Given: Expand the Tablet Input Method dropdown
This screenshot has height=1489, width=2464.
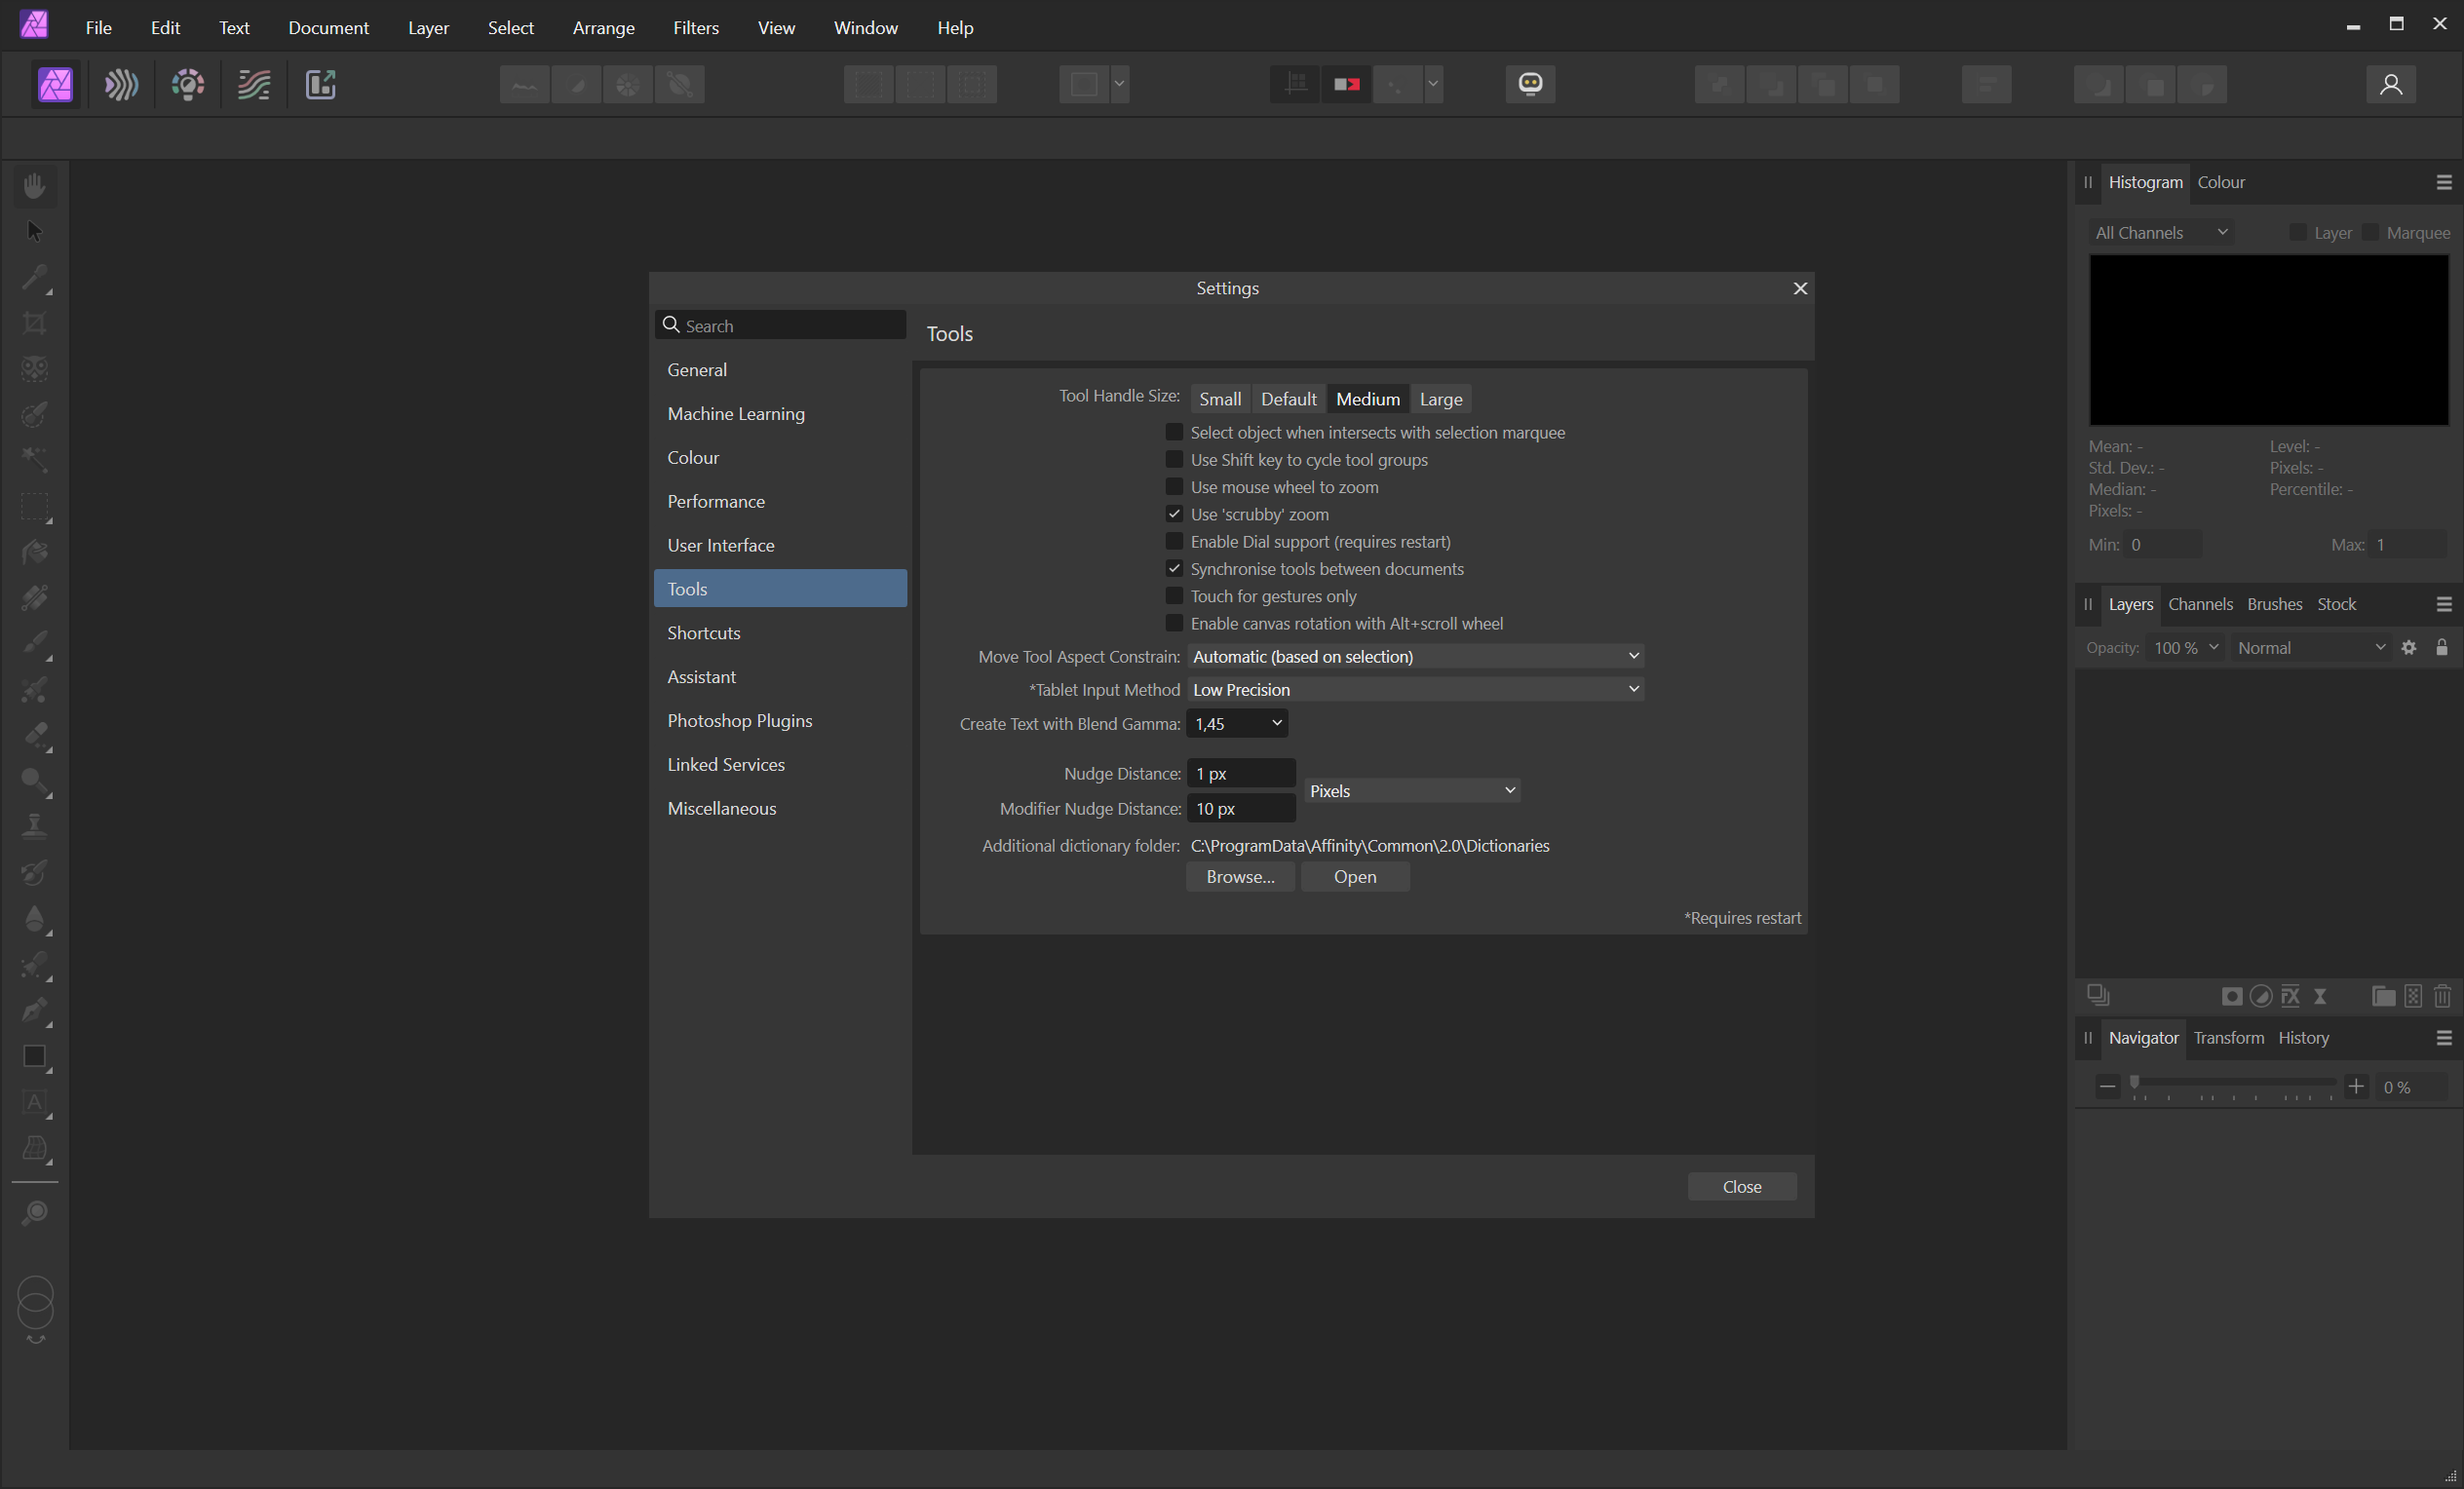Looking at the screenshot, I should pos(1415,690).
